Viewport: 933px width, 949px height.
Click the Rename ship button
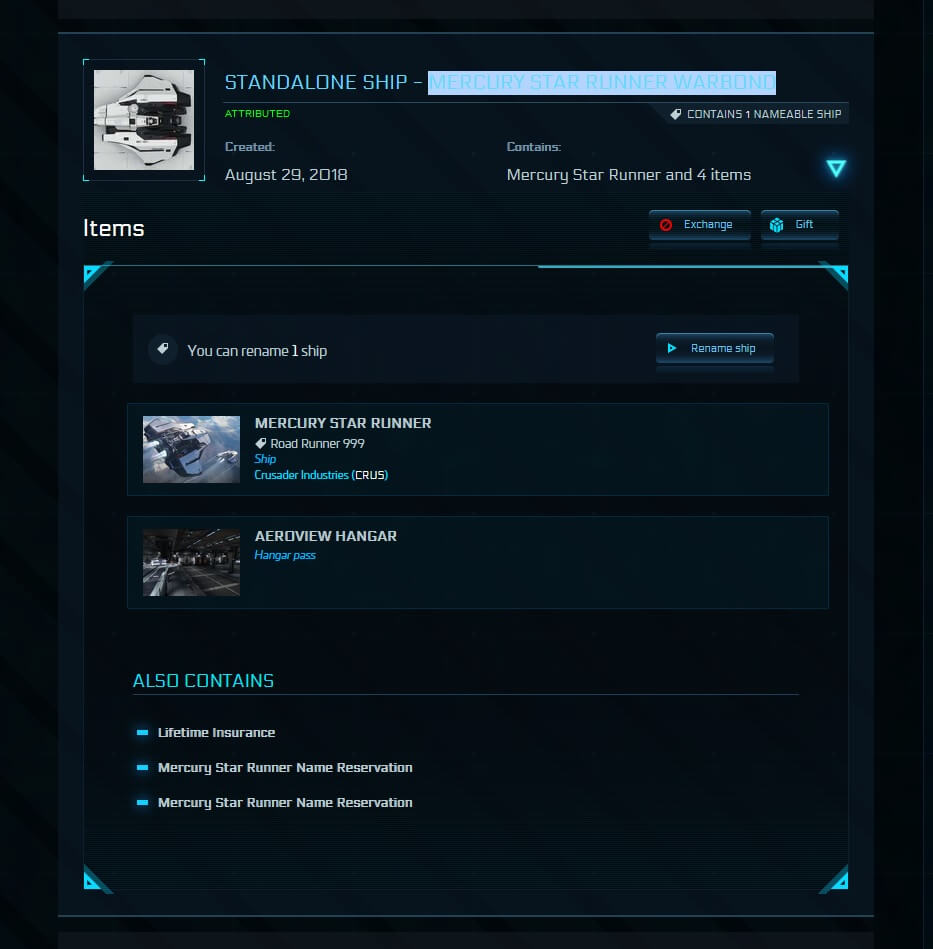[715, 349]
